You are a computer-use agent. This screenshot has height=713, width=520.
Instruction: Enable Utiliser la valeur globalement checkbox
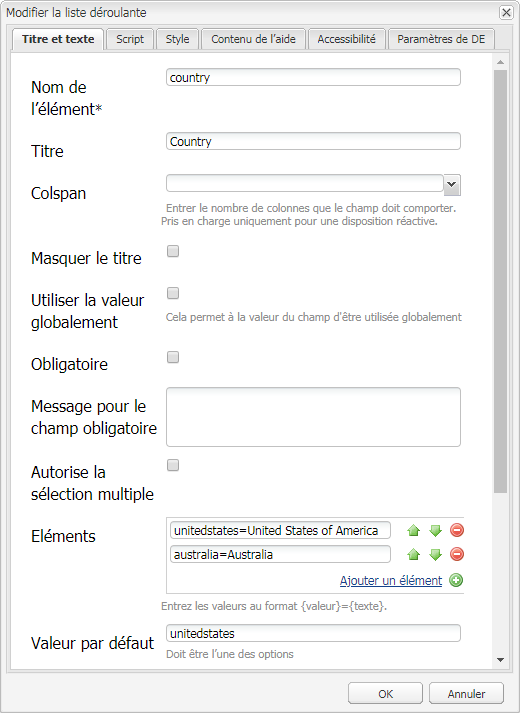173,293
